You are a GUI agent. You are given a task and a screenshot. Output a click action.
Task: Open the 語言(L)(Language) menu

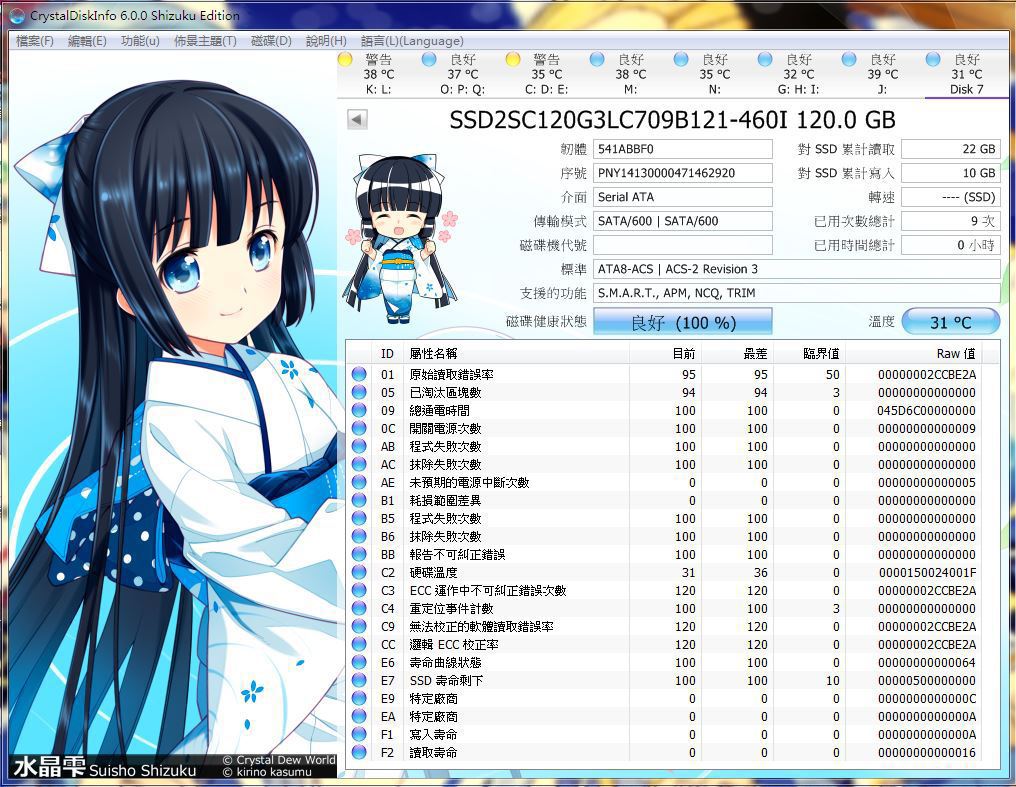click(412, 41)
